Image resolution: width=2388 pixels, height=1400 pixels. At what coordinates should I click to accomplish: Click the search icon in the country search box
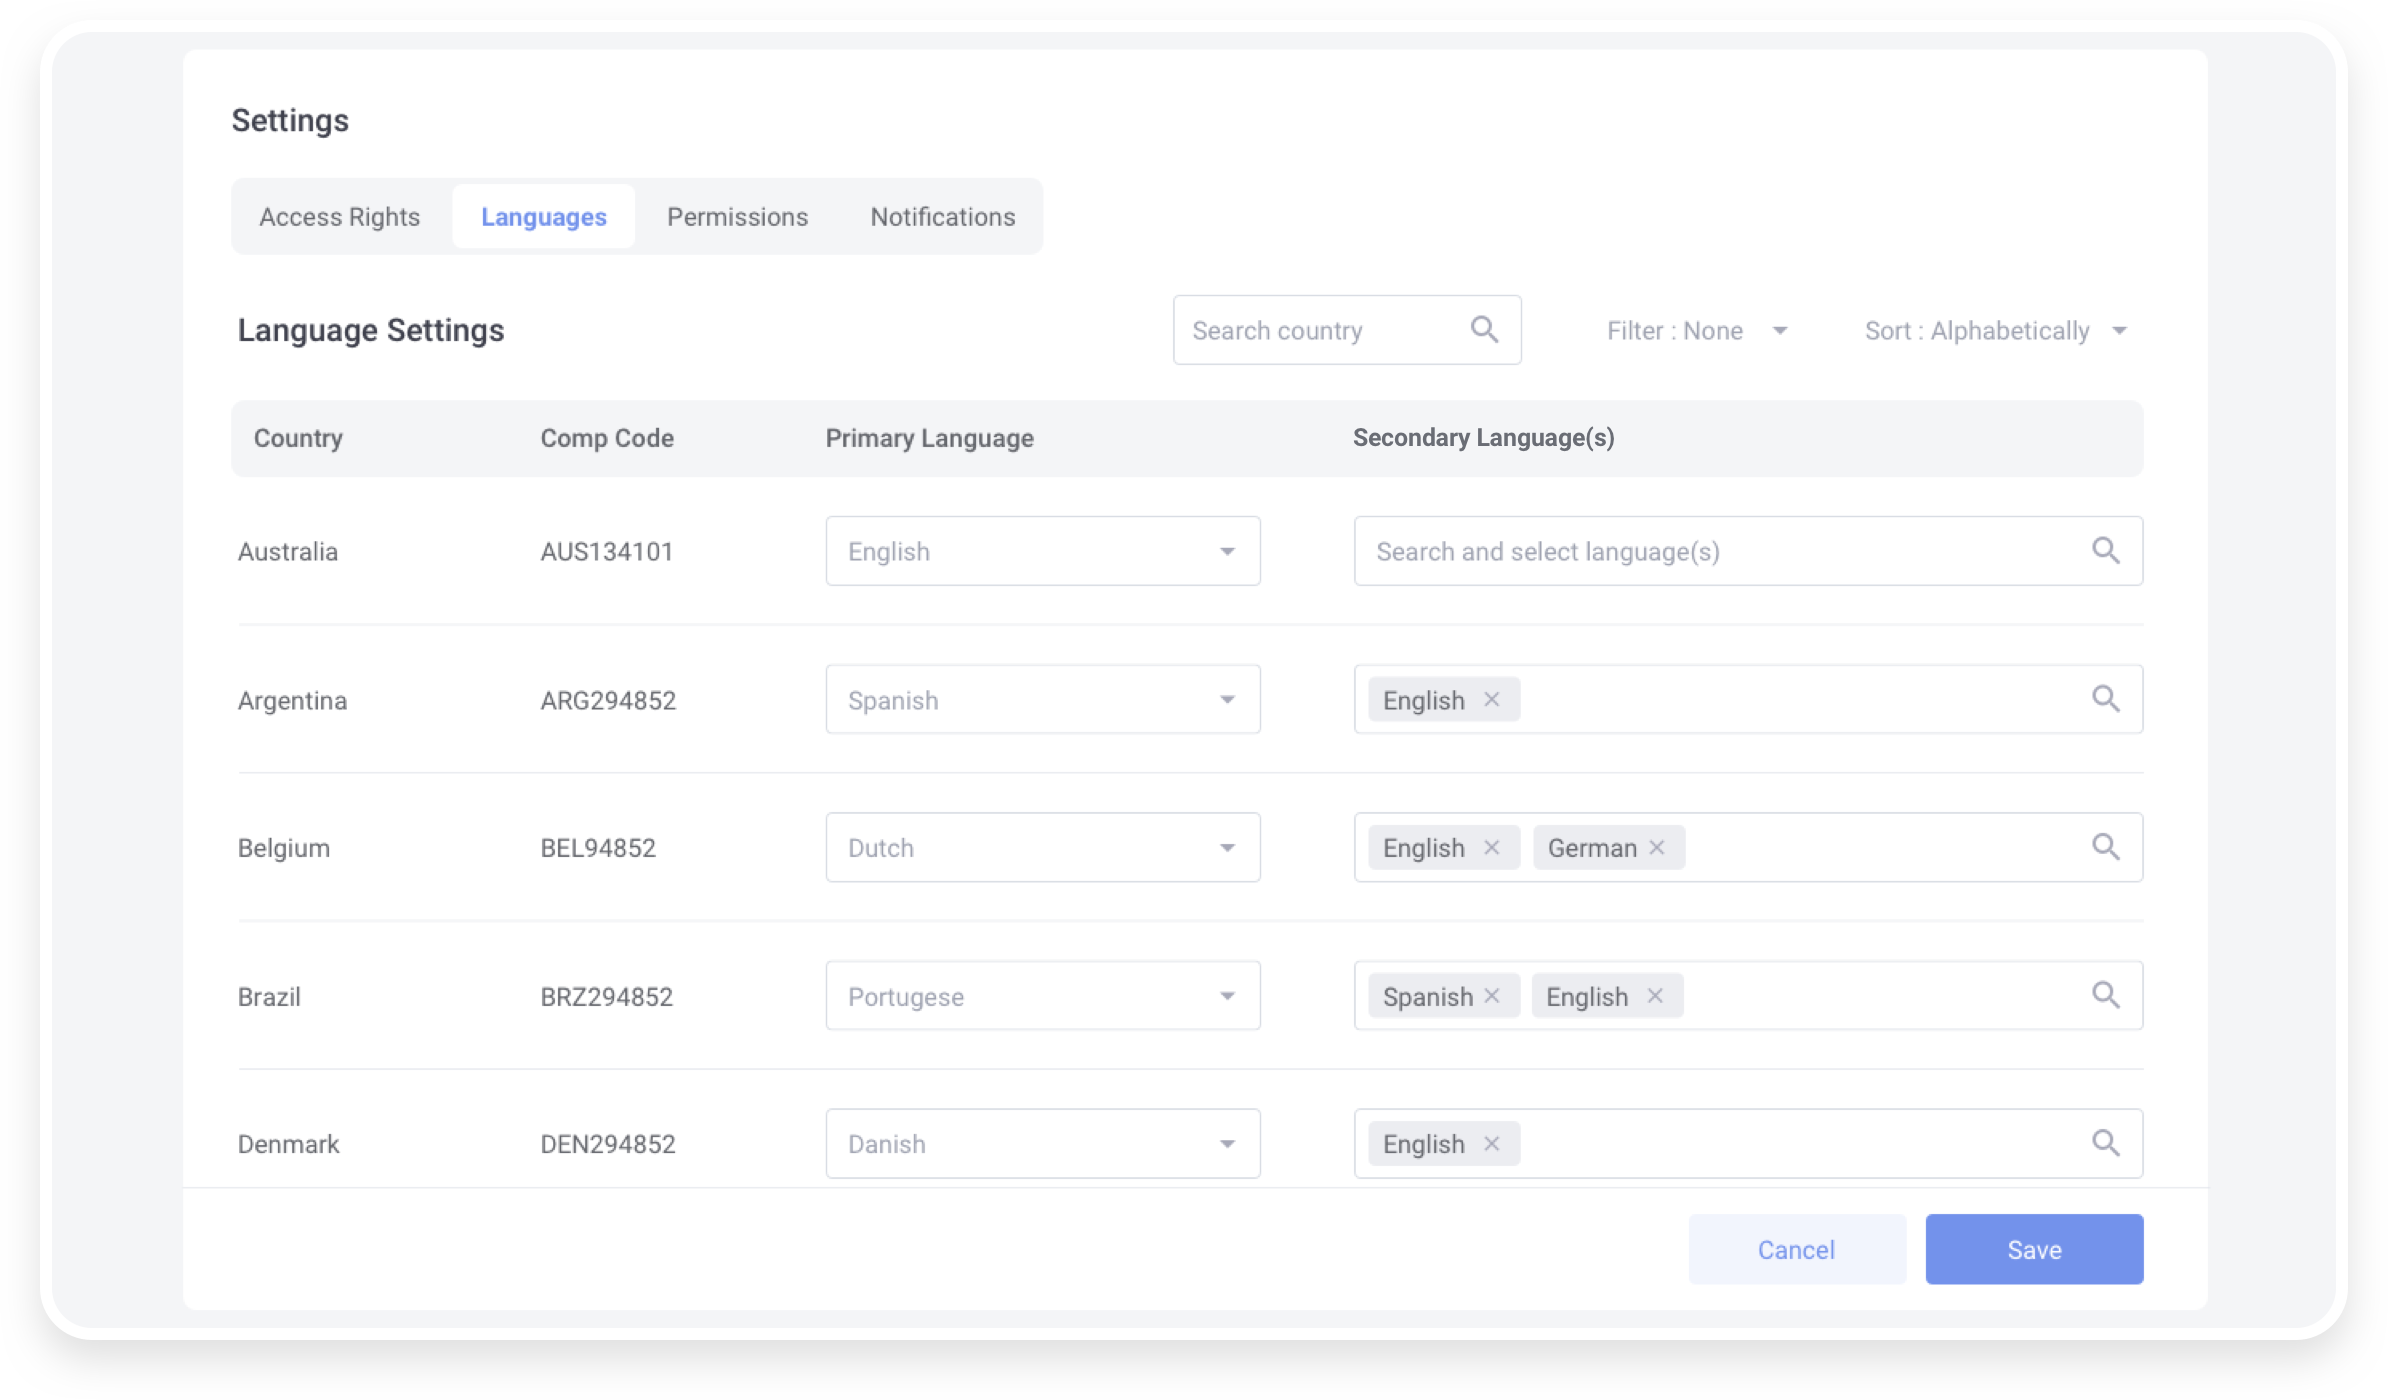tap(1484, 329)
